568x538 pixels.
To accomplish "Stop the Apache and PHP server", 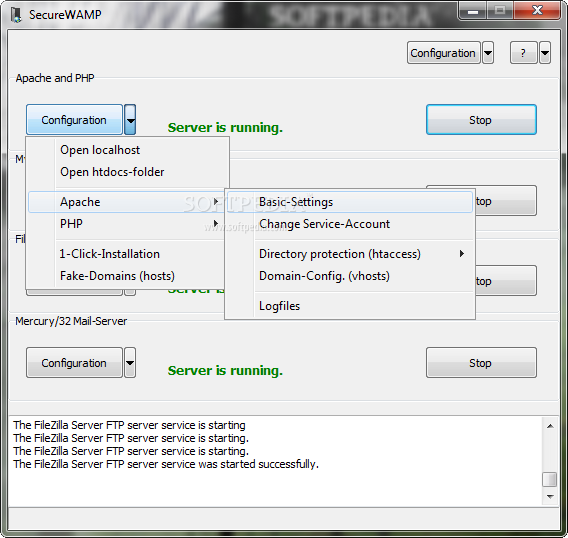I will 481,120.
